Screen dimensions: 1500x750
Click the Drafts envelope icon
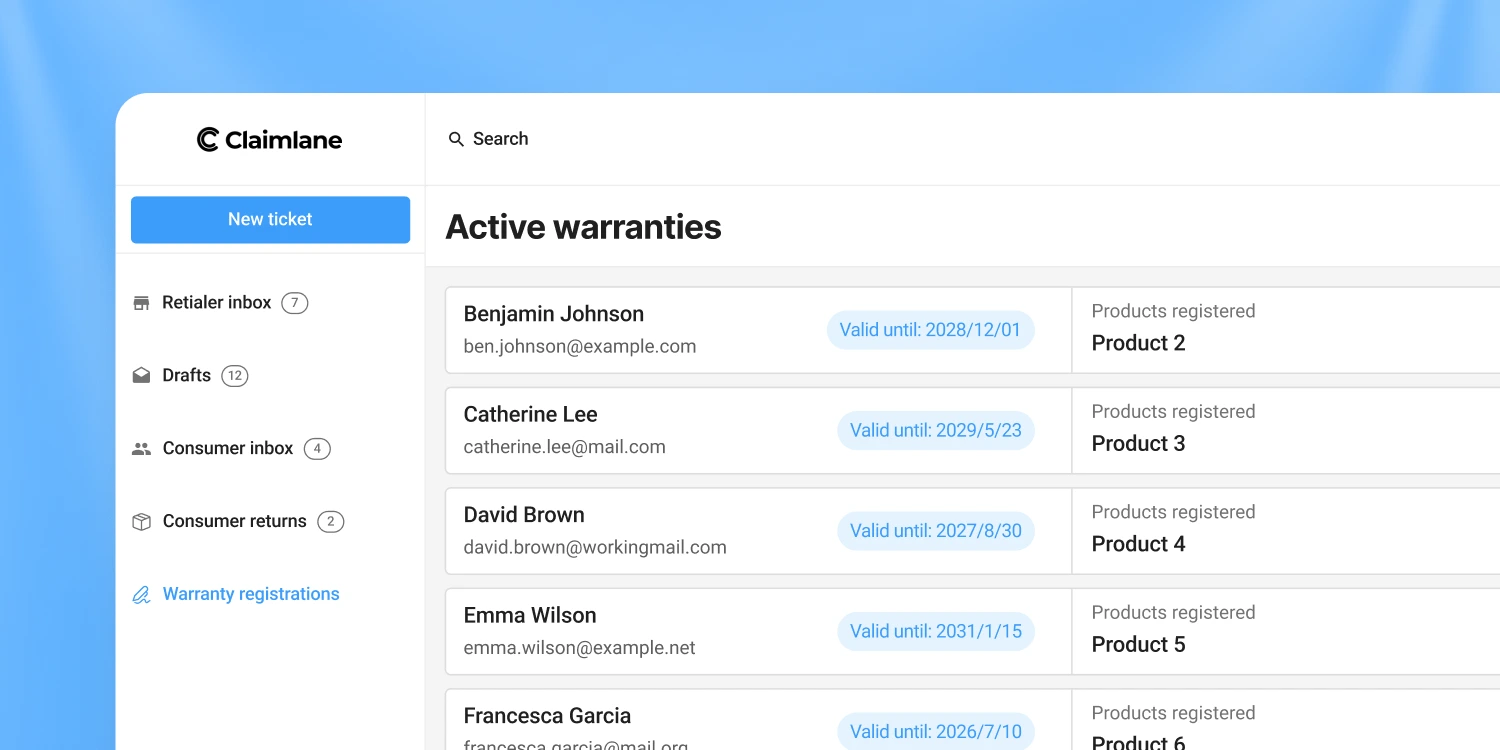pyautogui.click(x=141, y=375)
